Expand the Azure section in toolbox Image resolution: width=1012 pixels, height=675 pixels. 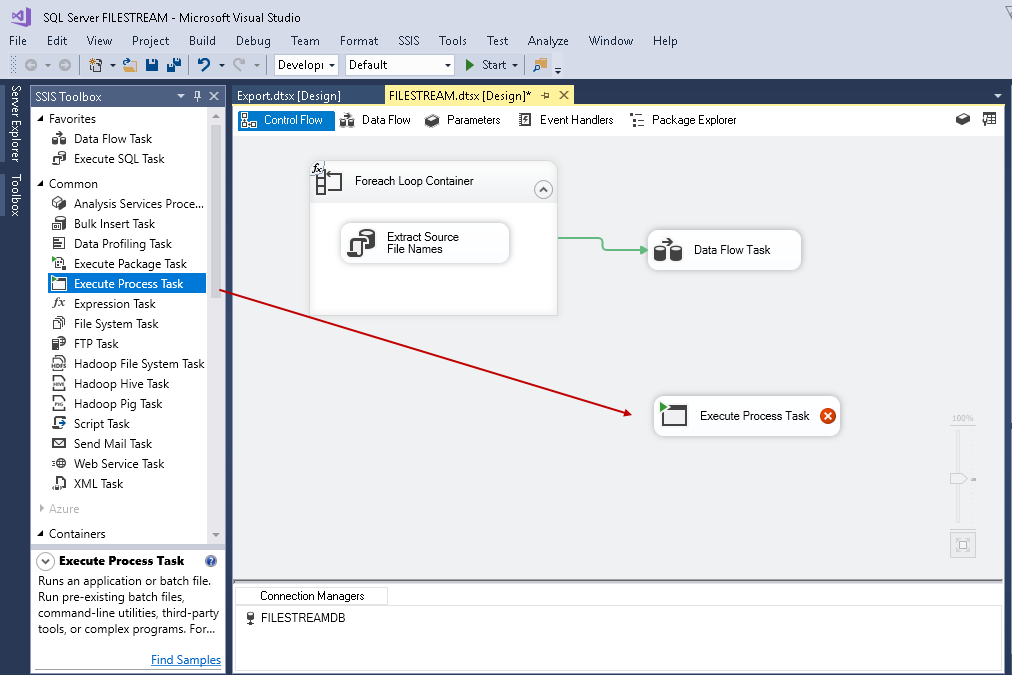41,509
